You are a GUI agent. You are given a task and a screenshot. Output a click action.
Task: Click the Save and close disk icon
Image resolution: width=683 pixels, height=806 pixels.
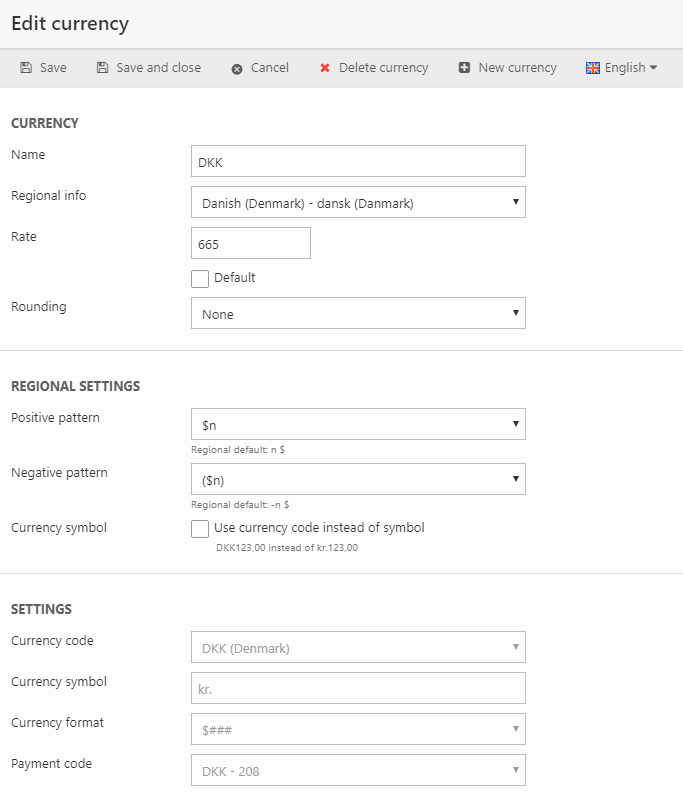point(102,68)
